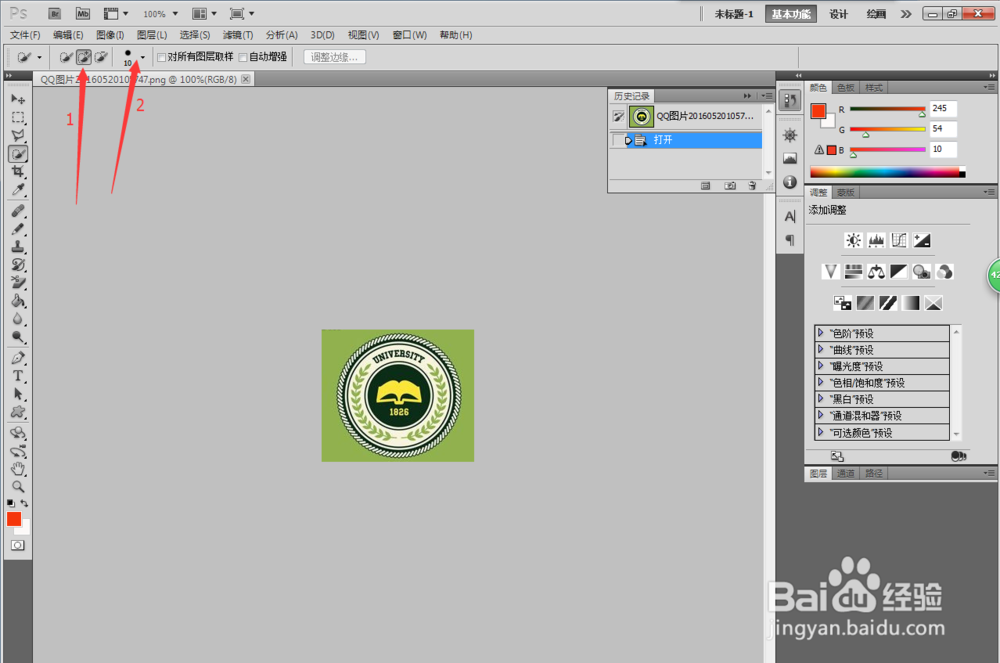Switch to the 绘画 workspace
Image resolution: width=1000 pixels, height=663 pixels.
876,13
